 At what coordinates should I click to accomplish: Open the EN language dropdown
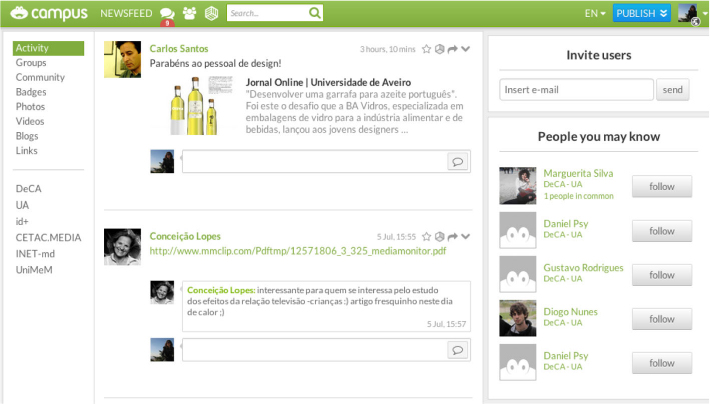594,14
